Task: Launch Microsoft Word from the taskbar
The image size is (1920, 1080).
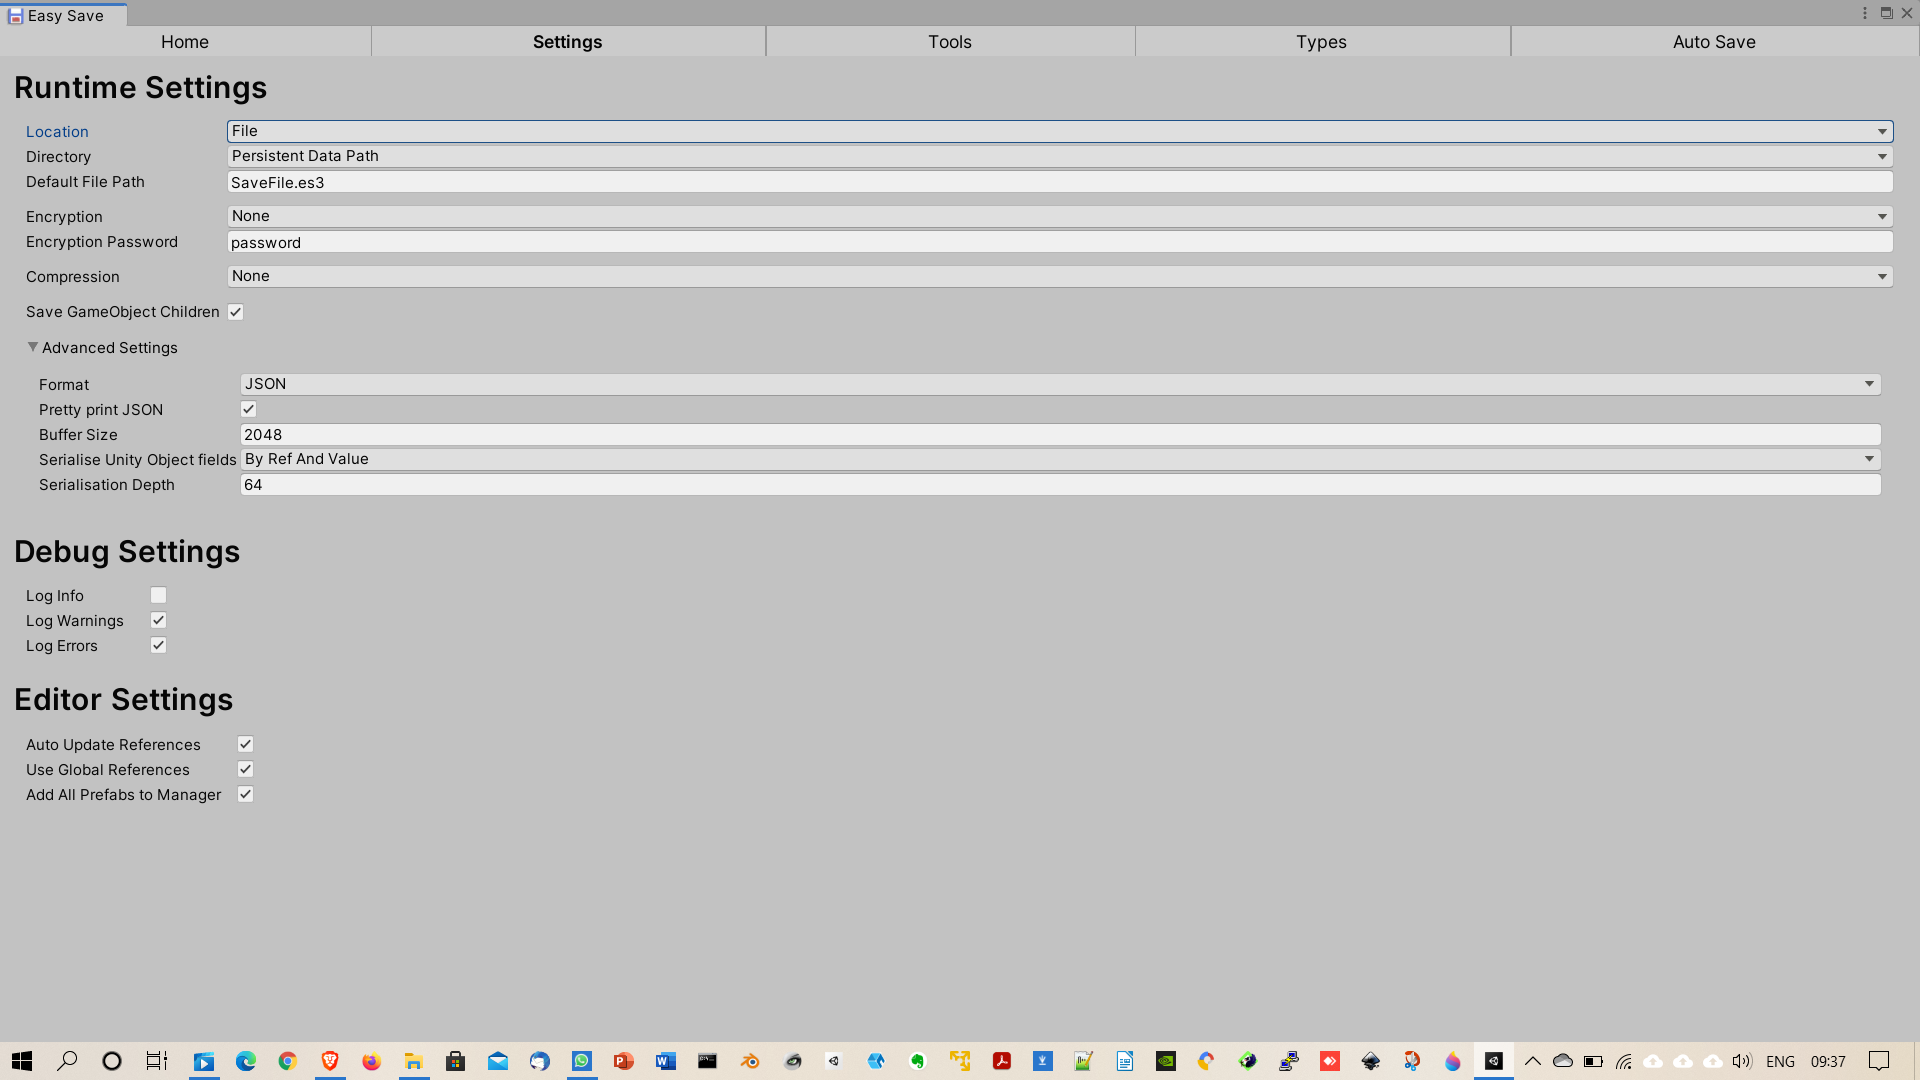Action: pos(666,1061)
